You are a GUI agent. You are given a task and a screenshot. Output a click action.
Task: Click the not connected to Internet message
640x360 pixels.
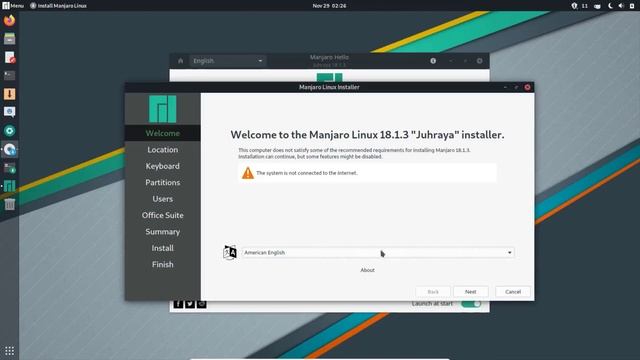pyautogui.click(x=307, y=173)
